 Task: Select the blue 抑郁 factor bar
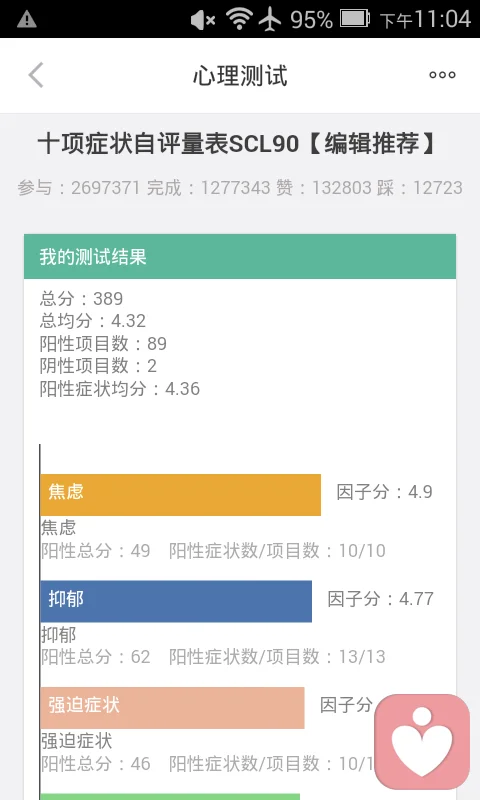pos(176,601)
